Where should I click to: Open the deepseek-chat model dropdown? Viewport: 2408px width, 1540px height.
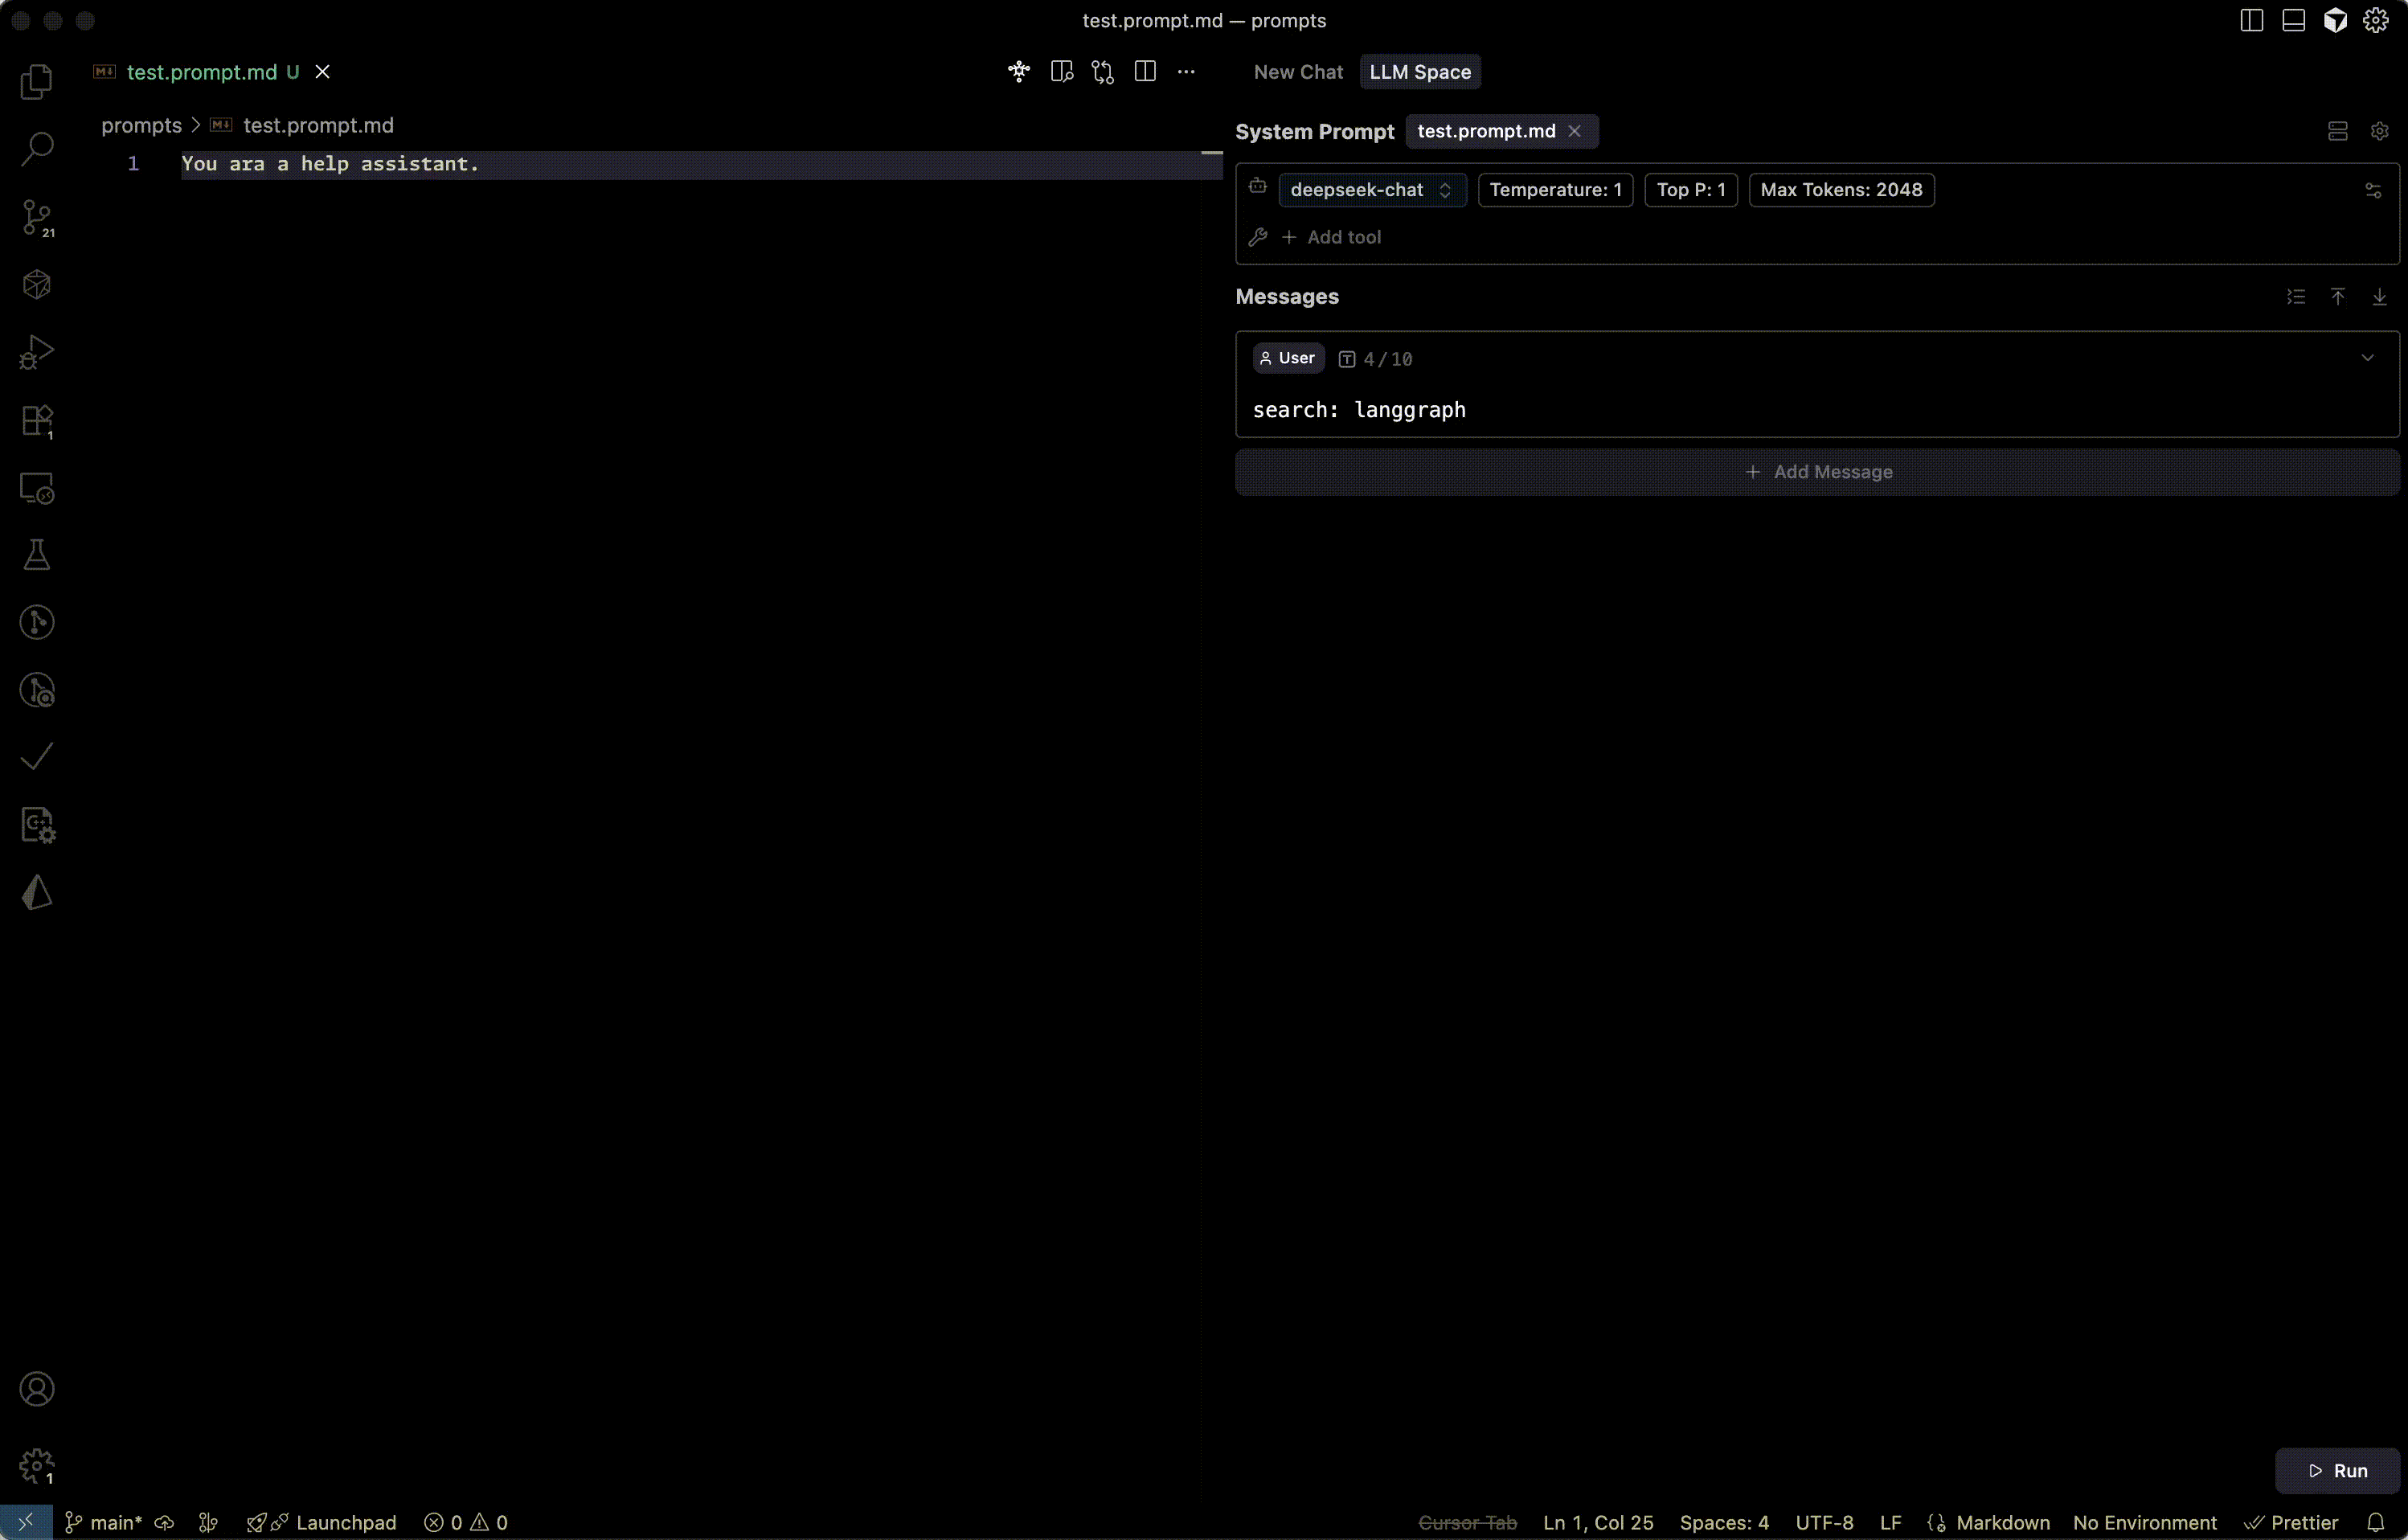click(1371, 190)
